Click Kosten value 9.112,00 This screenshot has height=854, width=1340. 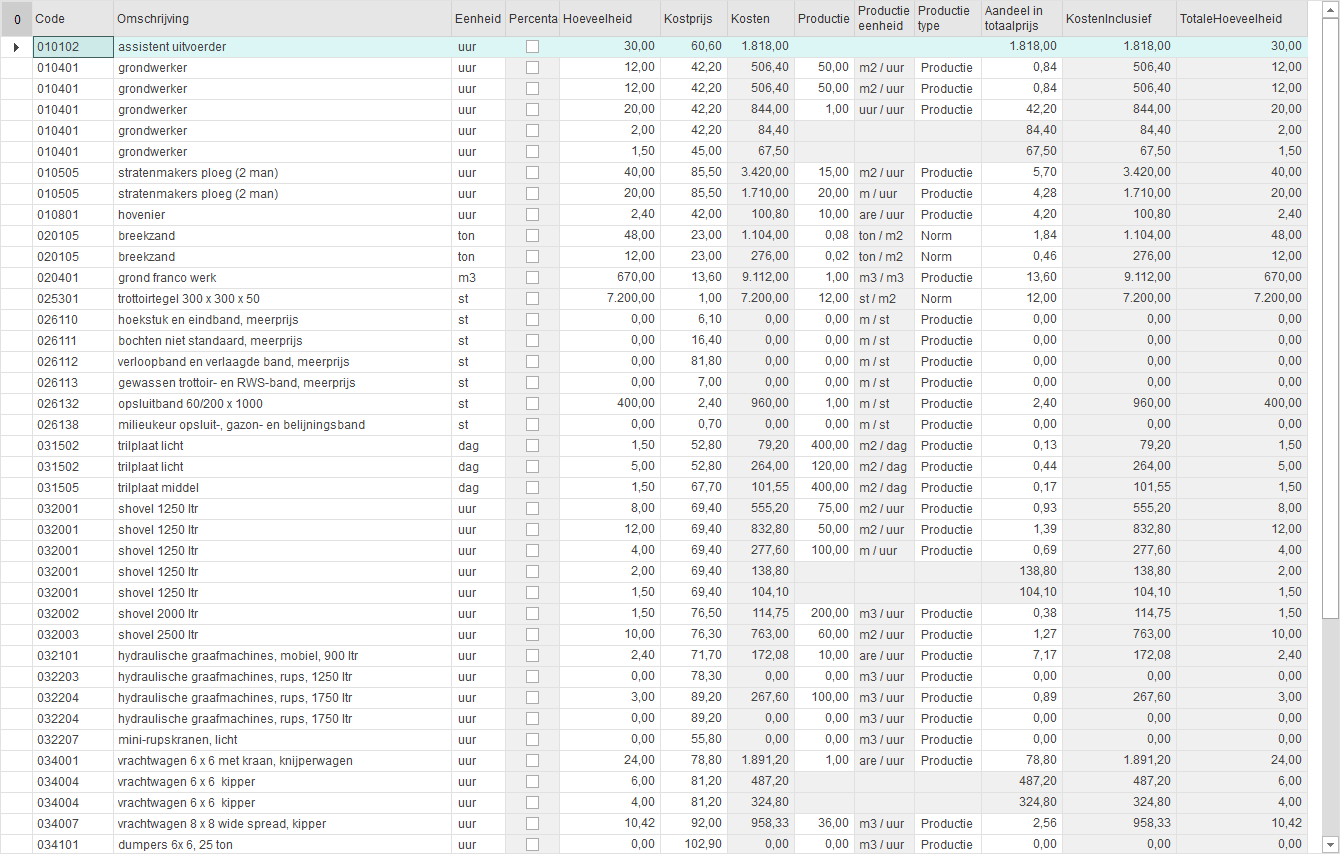click(x=760, y=278)
